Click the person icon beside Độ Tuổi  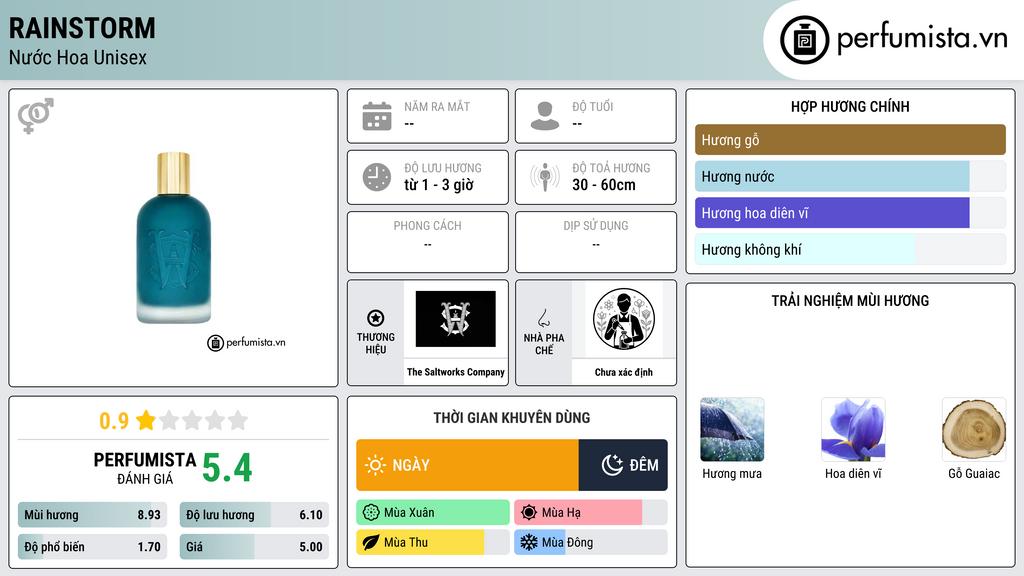tap(545, 116)
